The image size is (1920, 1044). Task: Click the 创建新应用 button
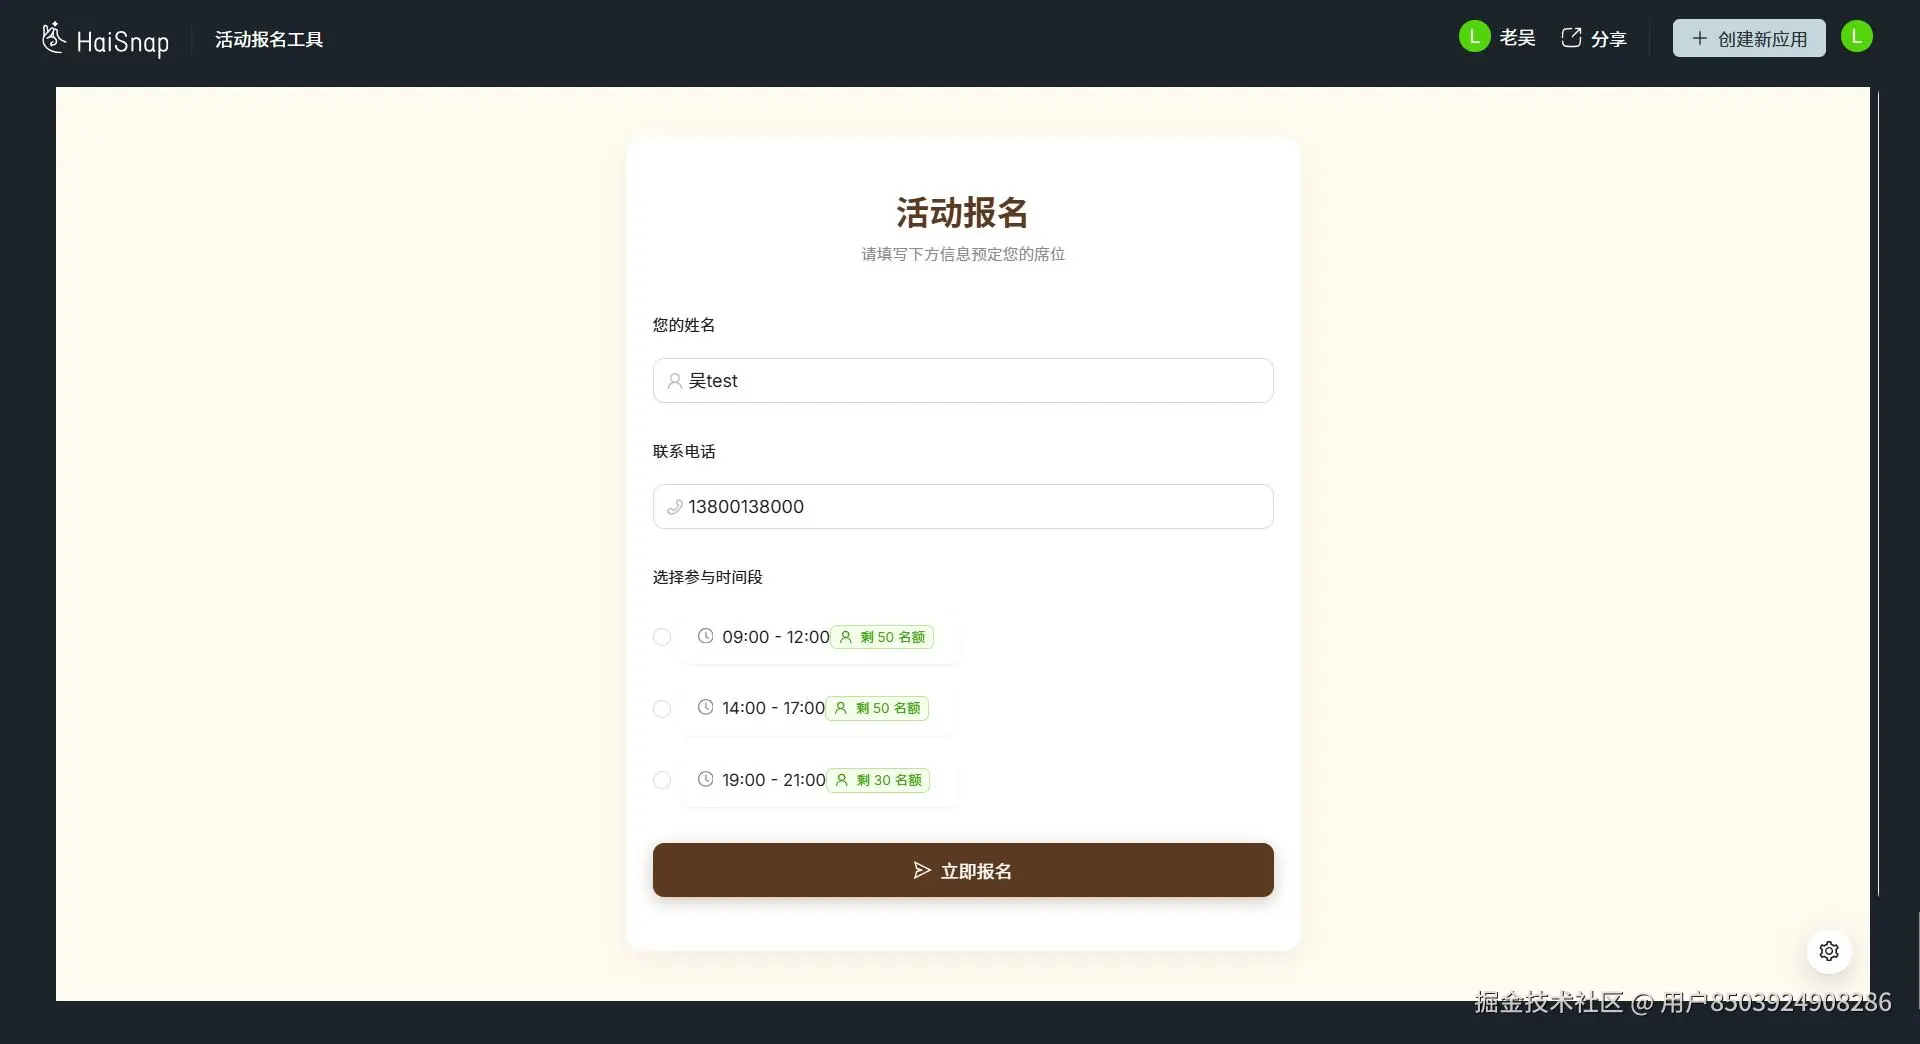coord(1749,38)
